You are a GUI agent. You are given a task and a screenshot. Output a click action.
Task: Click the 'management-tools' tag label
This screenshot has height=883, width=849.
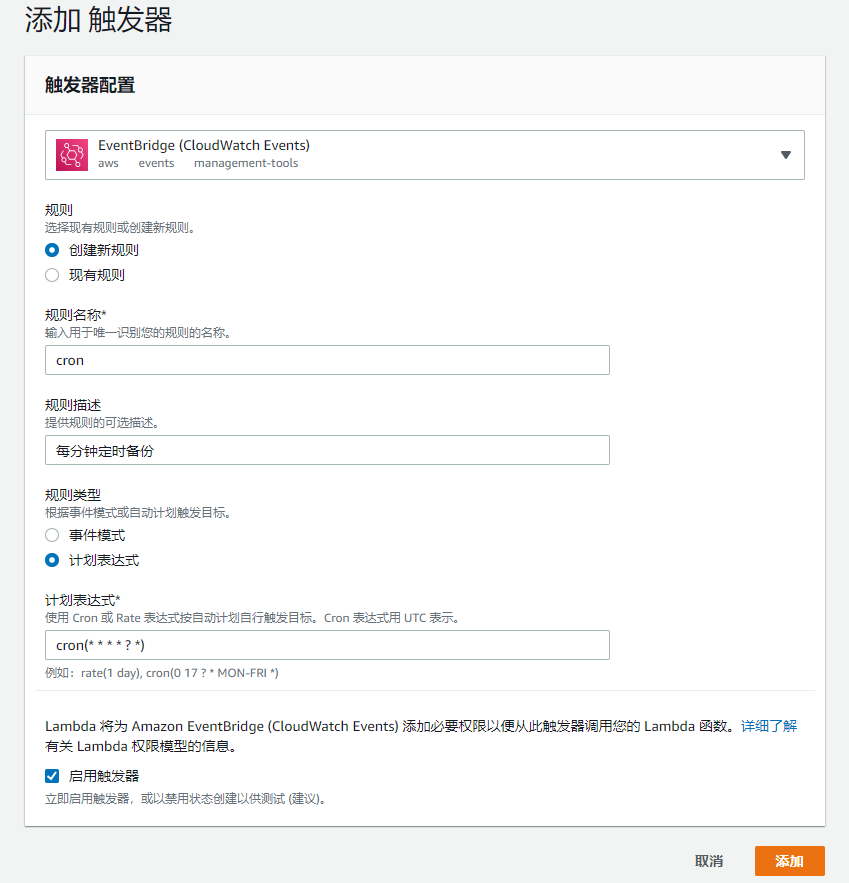pyautogui.click(x=246, y=163)
